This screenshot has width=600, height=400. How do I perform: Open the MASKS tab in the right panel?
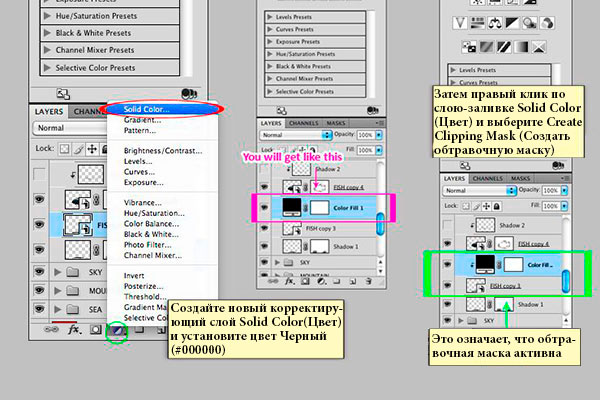(x=520, y=178)
